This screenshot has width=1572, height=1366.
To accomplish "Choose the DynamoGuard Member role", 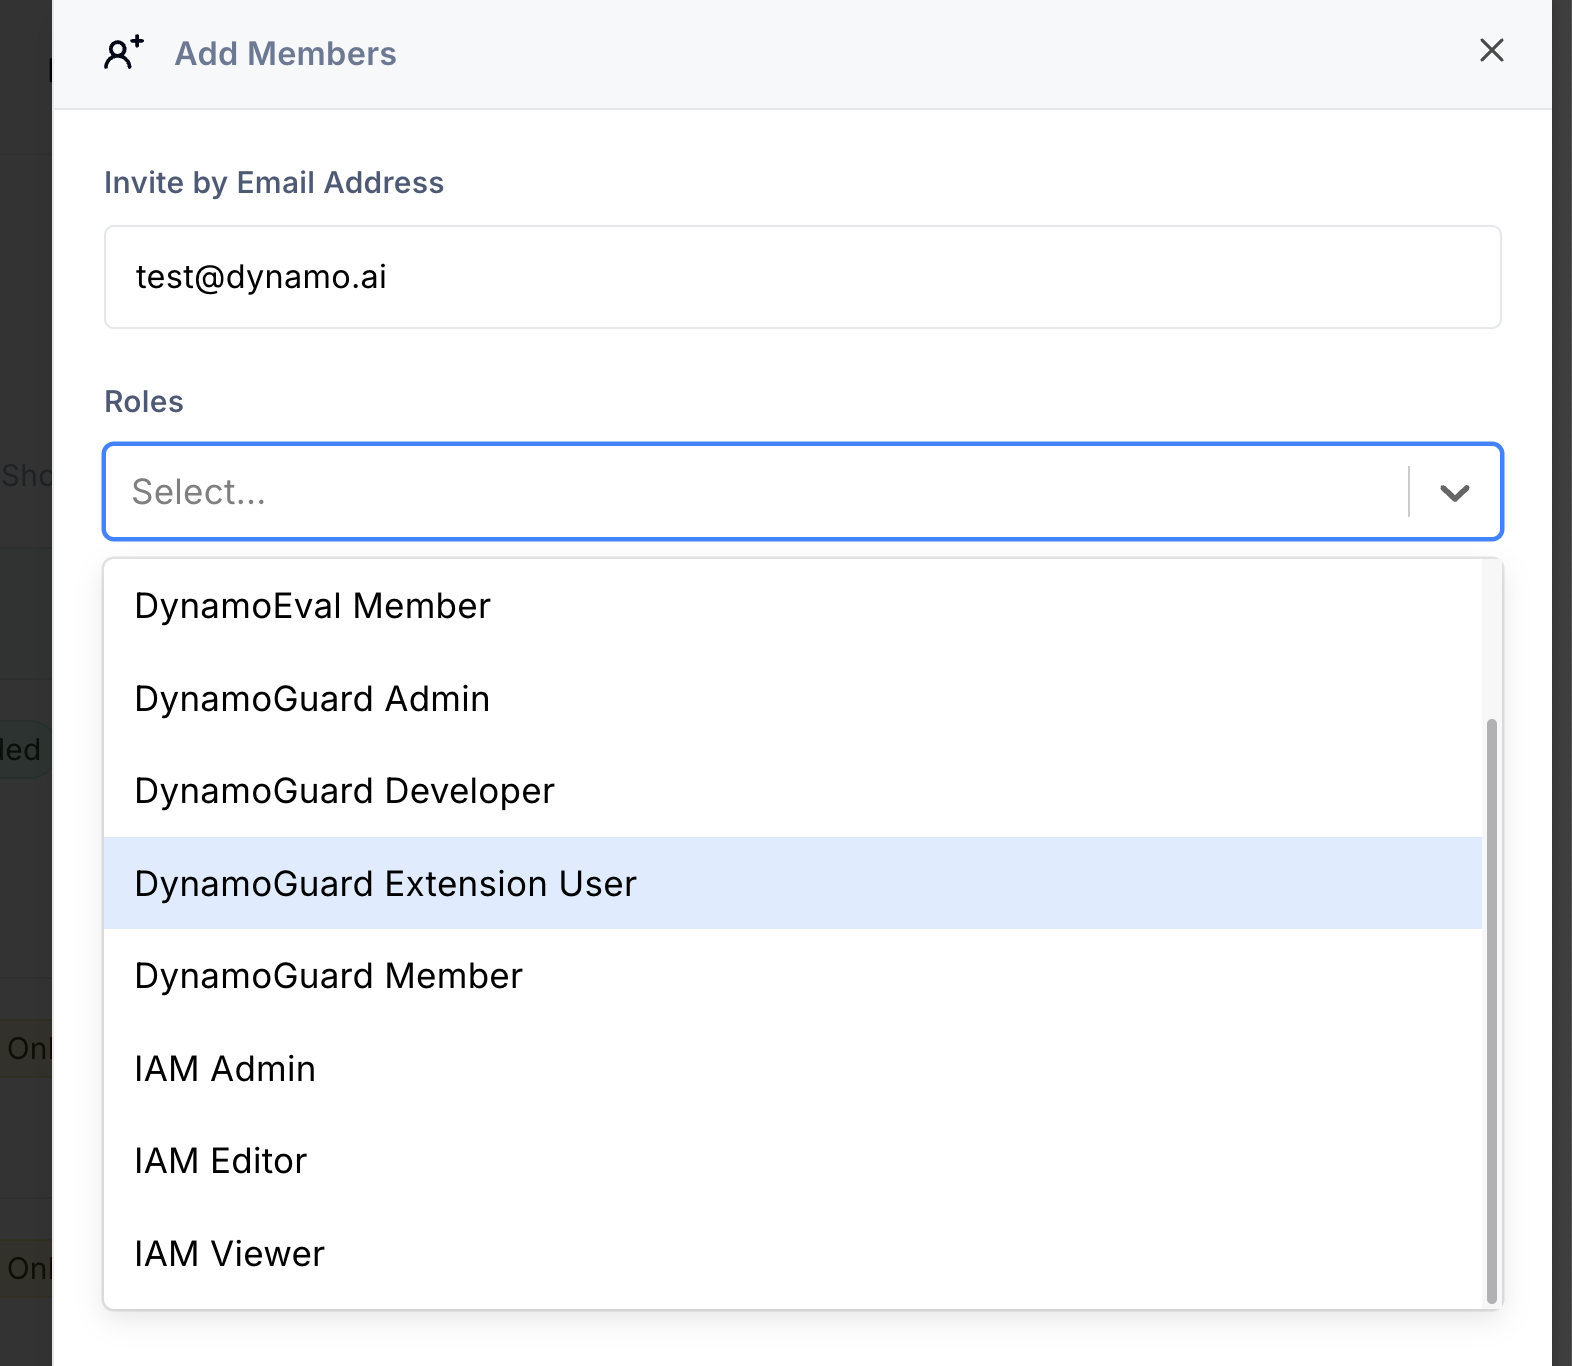I will [x=793, y=976].
